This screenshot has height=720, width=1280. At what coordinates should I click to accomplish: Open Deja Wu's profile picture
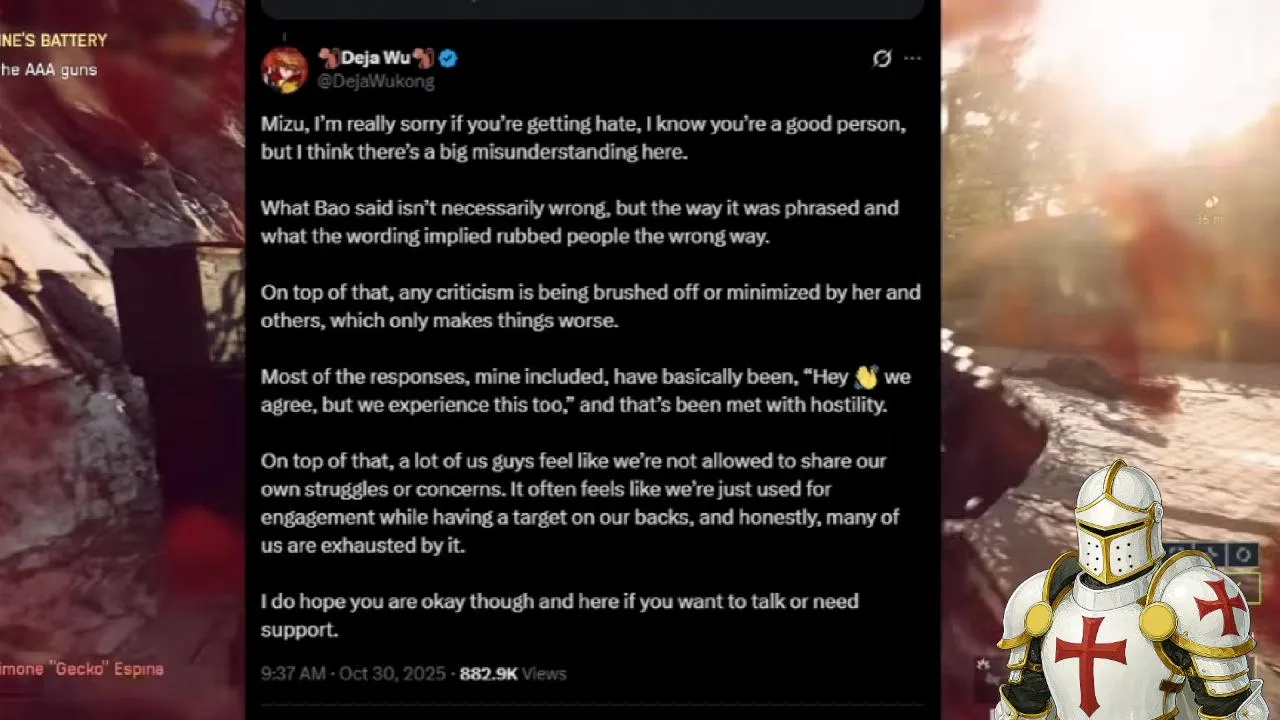coord(283,69)
